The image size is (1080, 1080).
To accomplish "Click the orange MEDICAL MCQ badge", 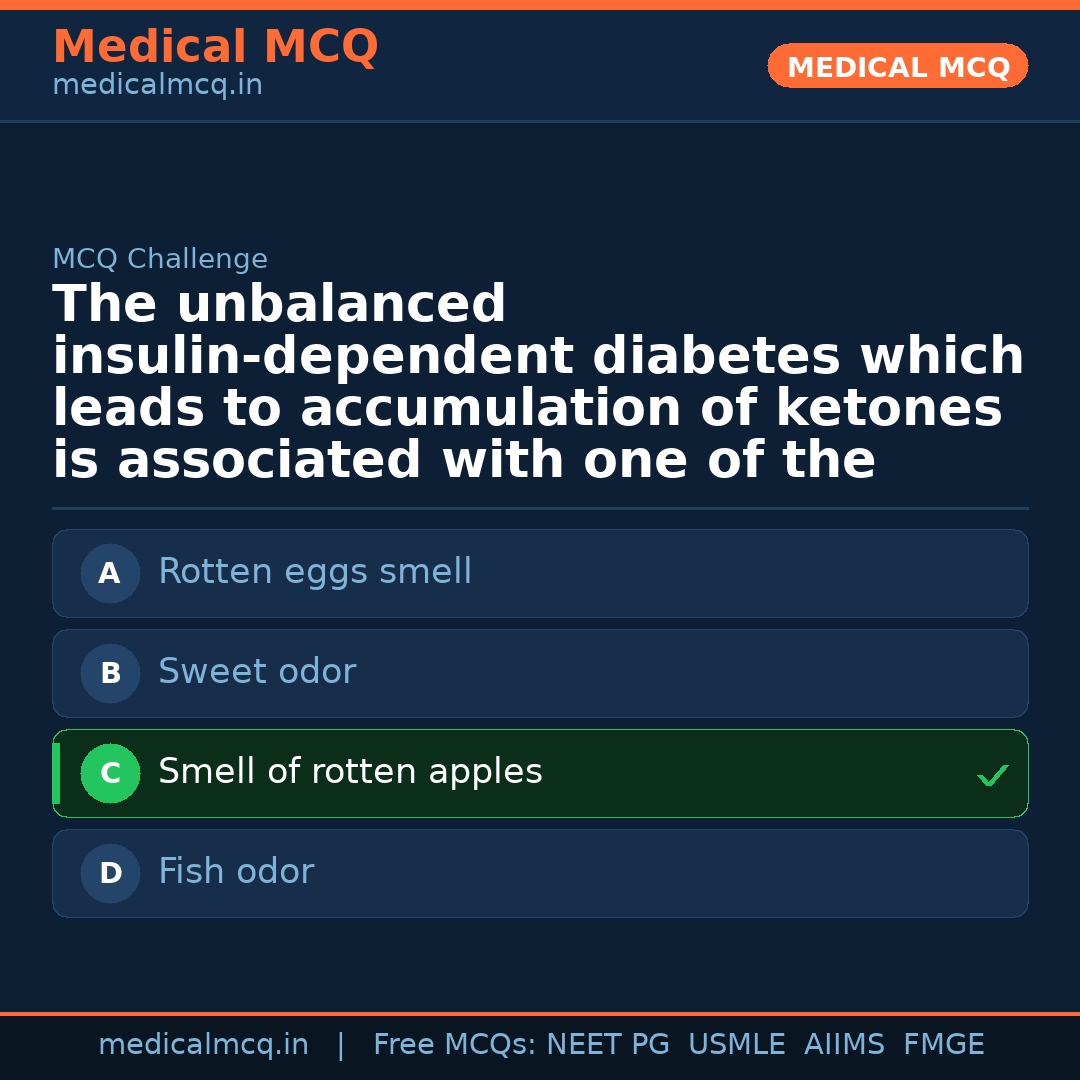I will (x=897, y=67).
